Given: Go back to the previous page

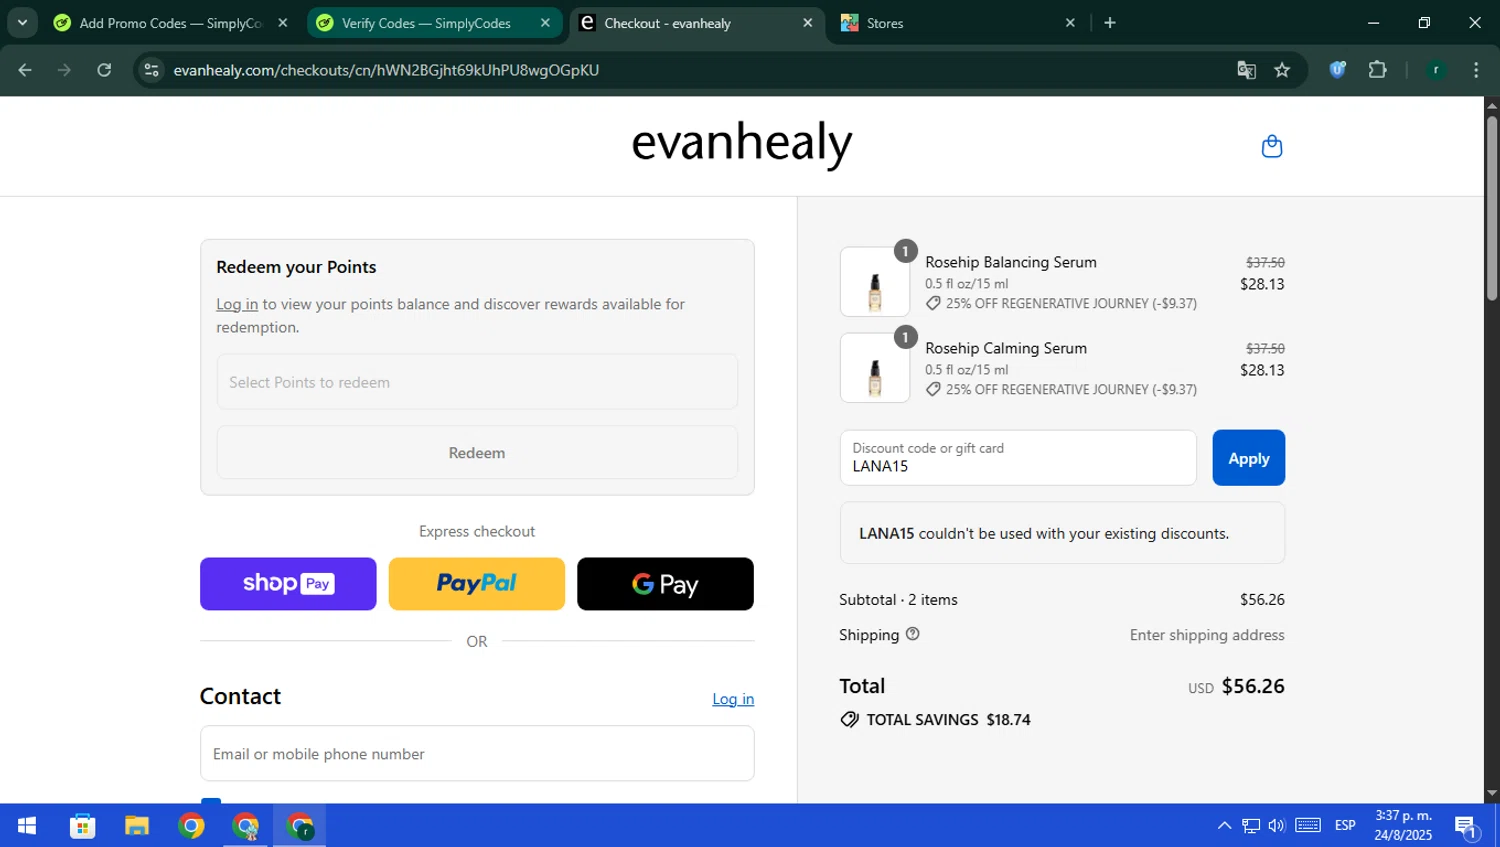Looking at the screenshot, I should 25,70.
